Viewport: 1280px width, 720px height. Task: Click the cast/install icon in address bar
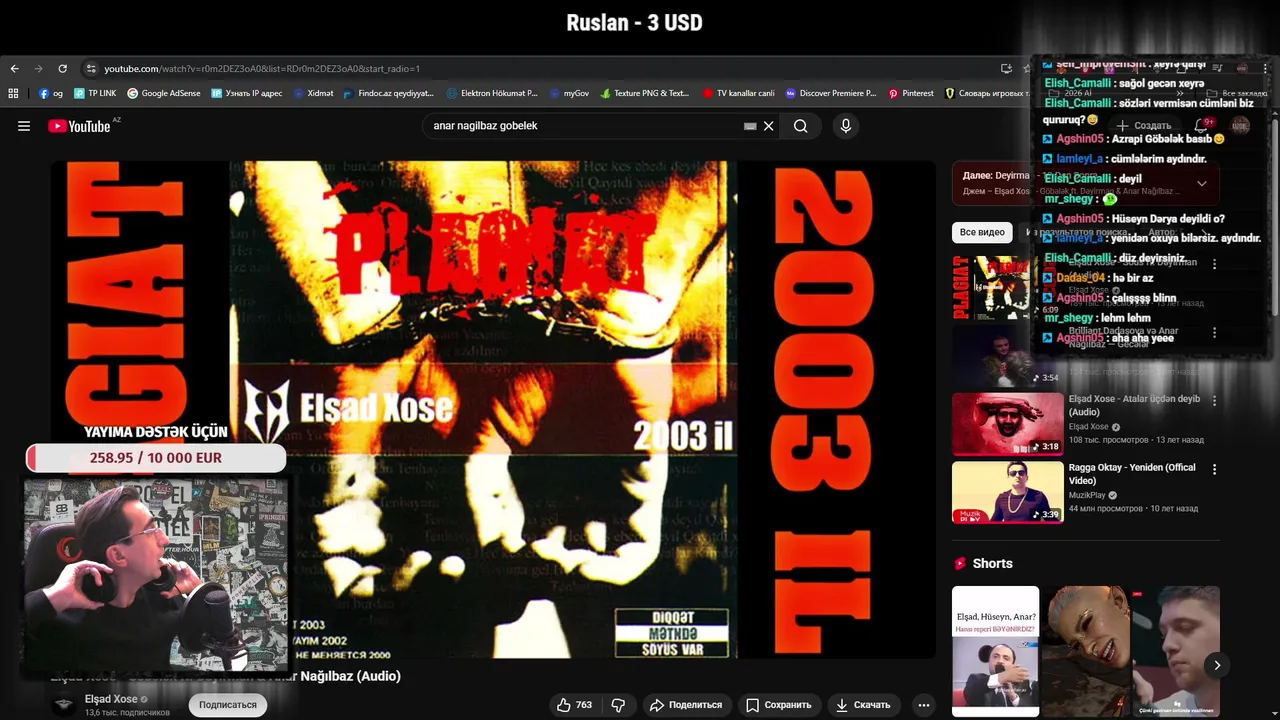(1006, 69)
